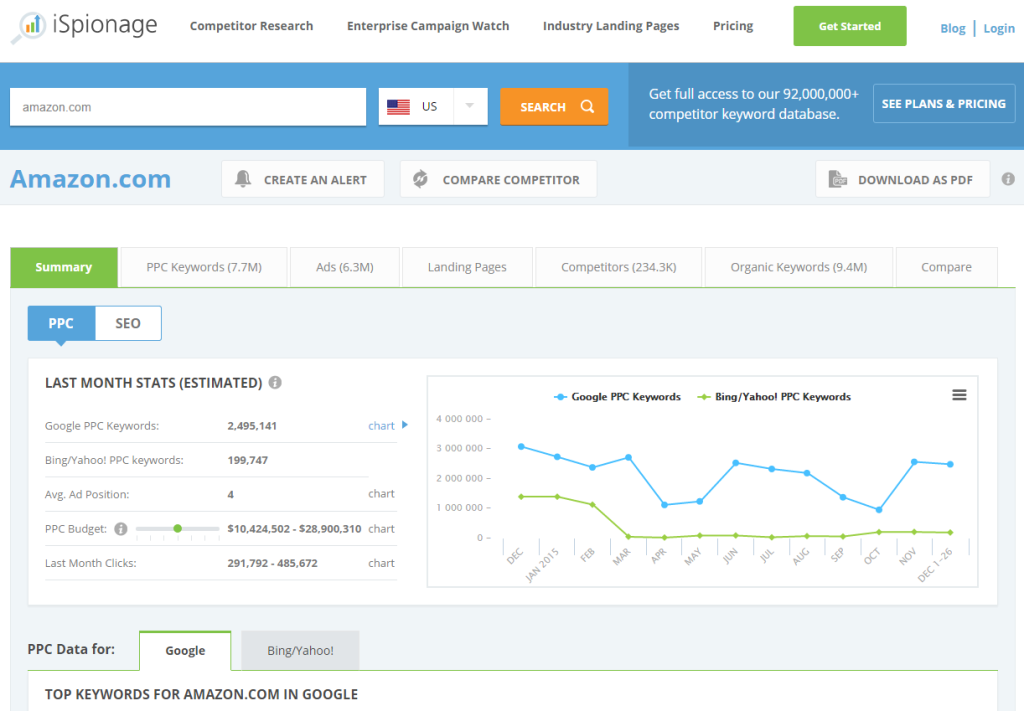This screenshot has width=1024, height=711.
Task: Click Create an Alert button
Action: coord(302,179)
